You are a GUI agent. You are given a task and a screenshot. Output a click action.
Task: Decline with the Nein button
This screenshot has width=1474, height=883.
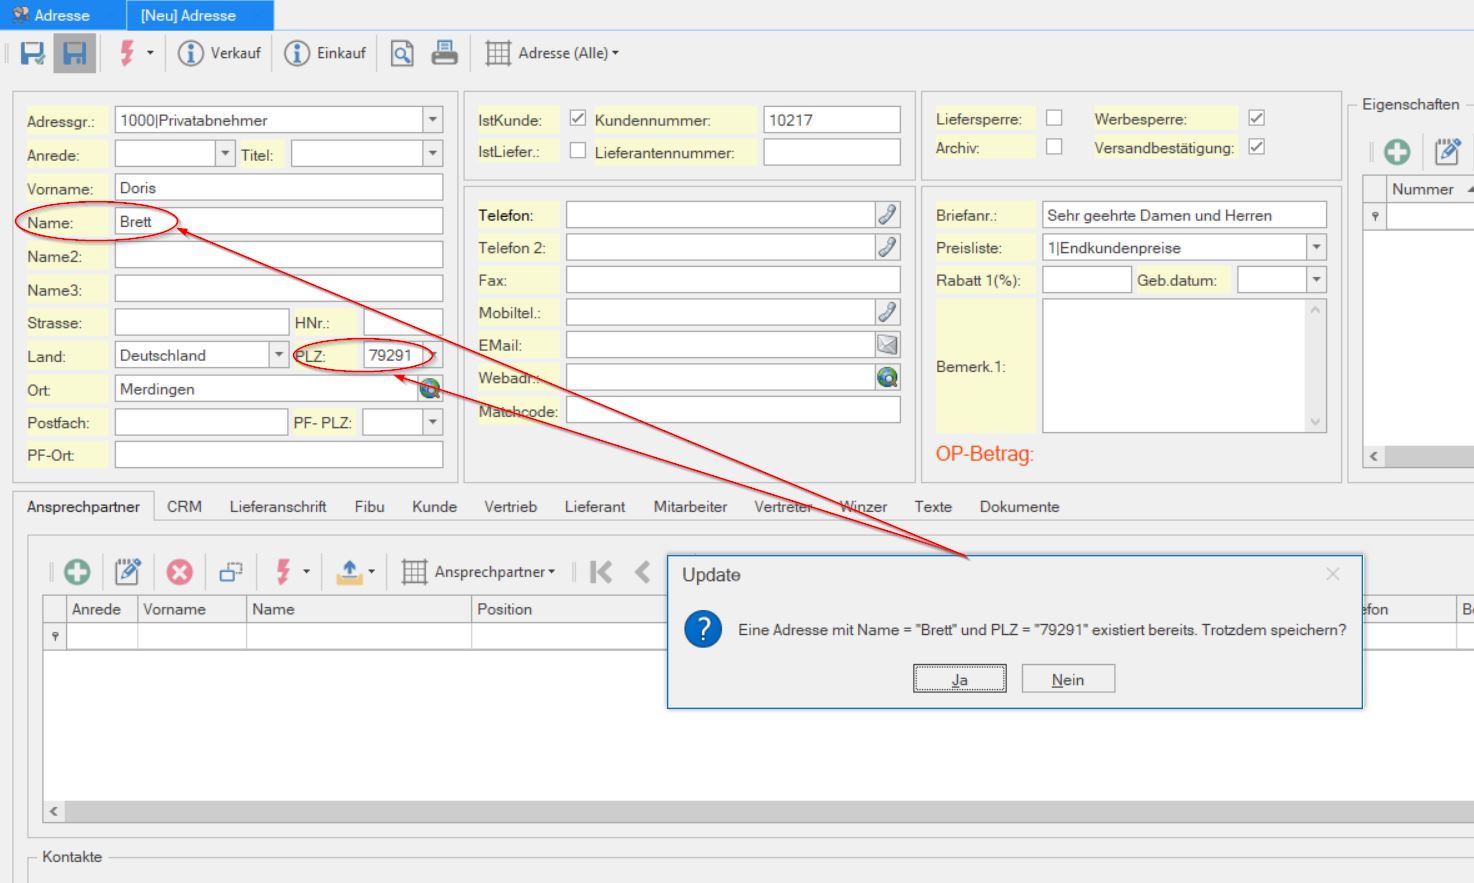pos(1068,679)
